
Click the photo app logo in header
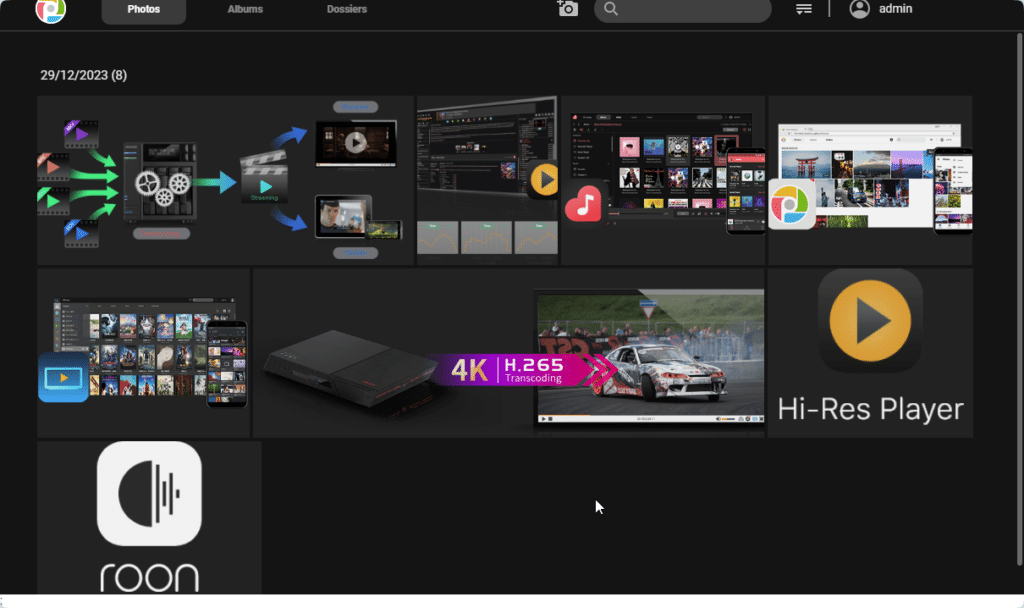pos(50,10)
